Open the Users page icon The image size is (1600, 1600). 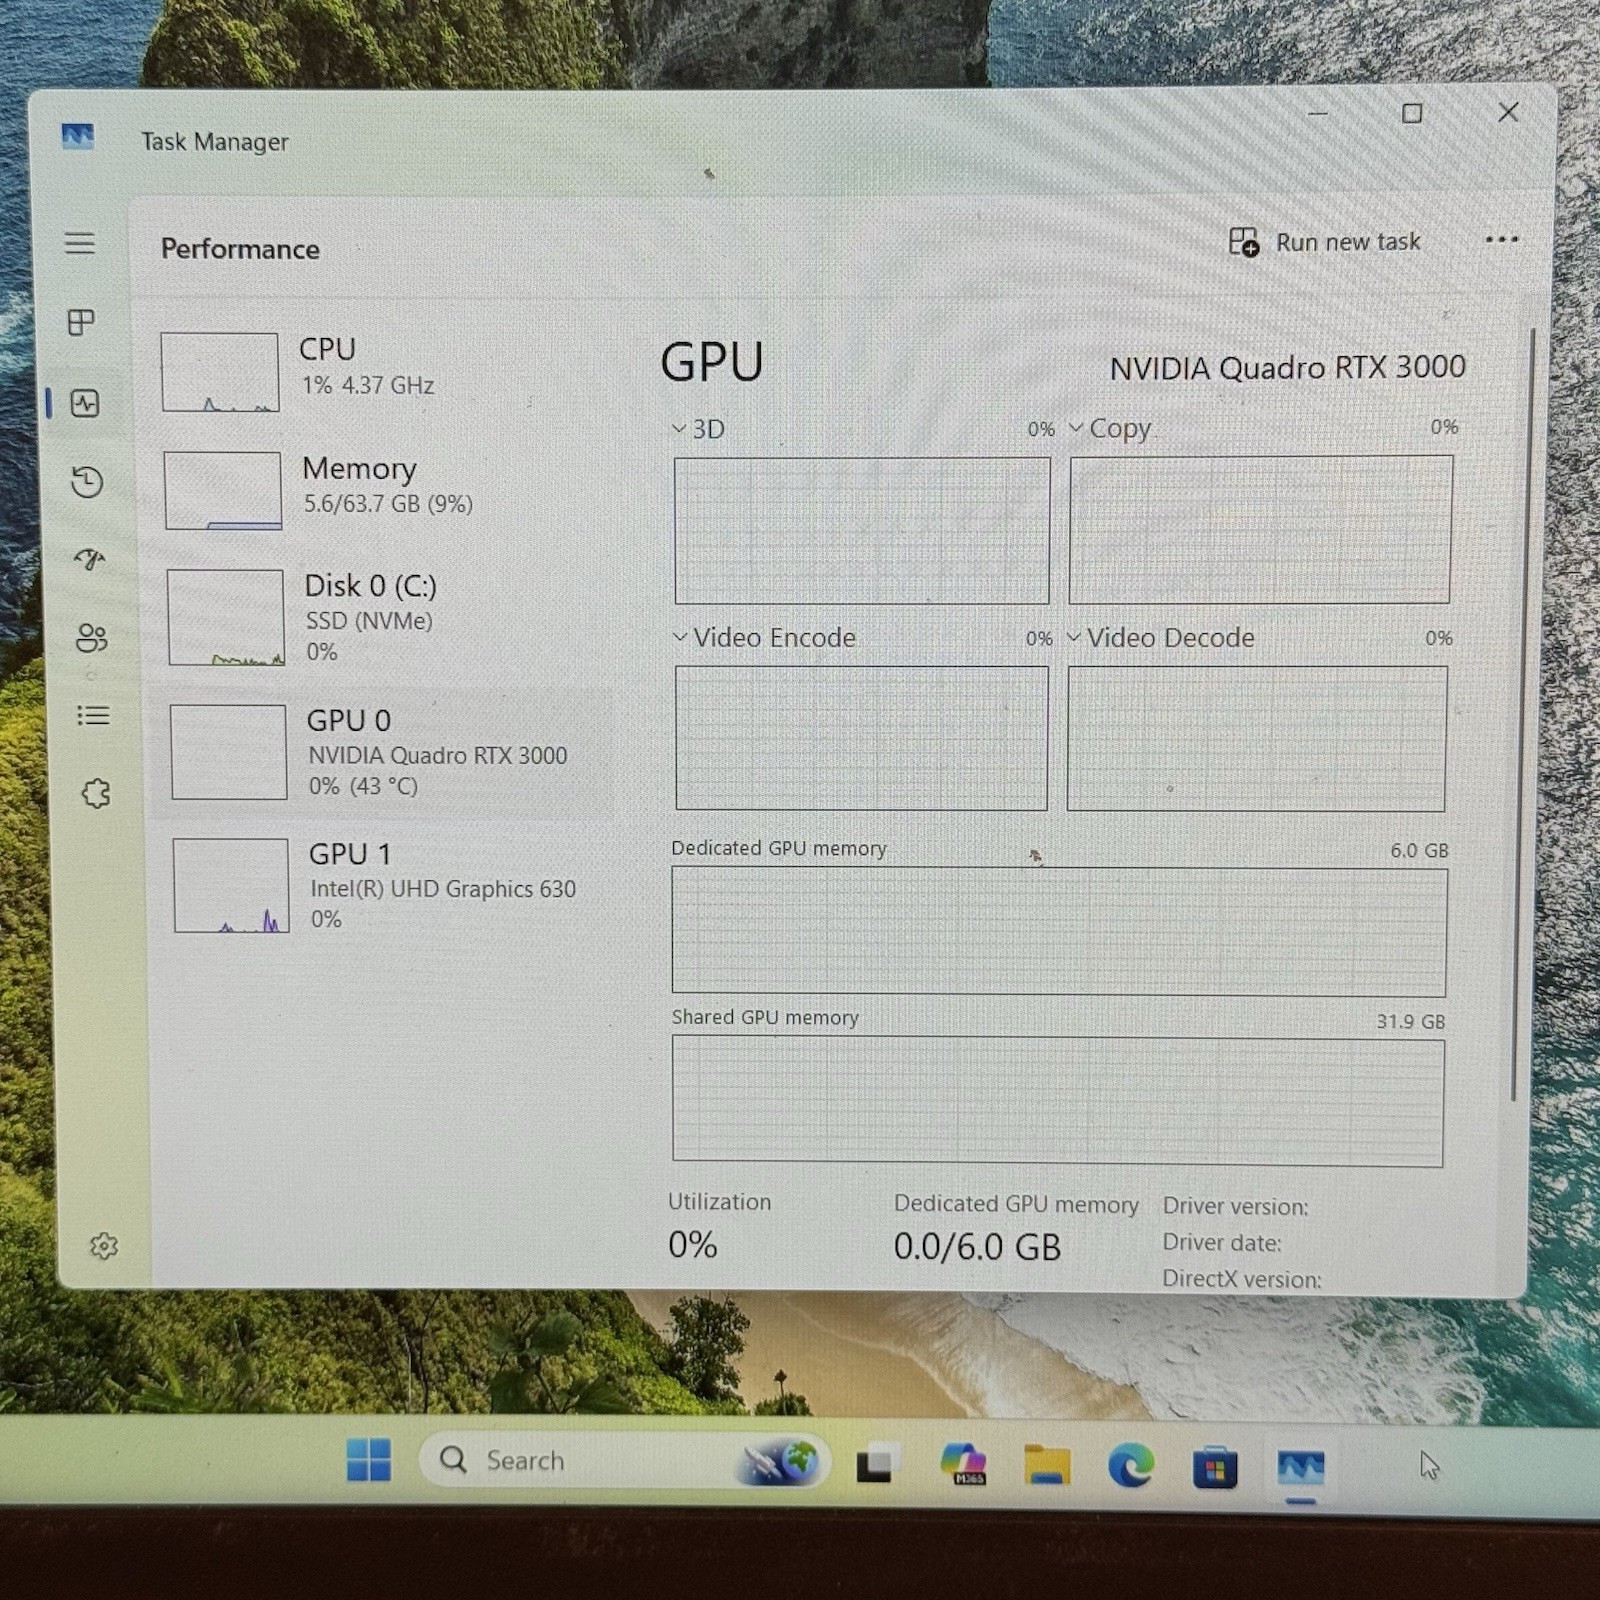[x=91, y=638]
